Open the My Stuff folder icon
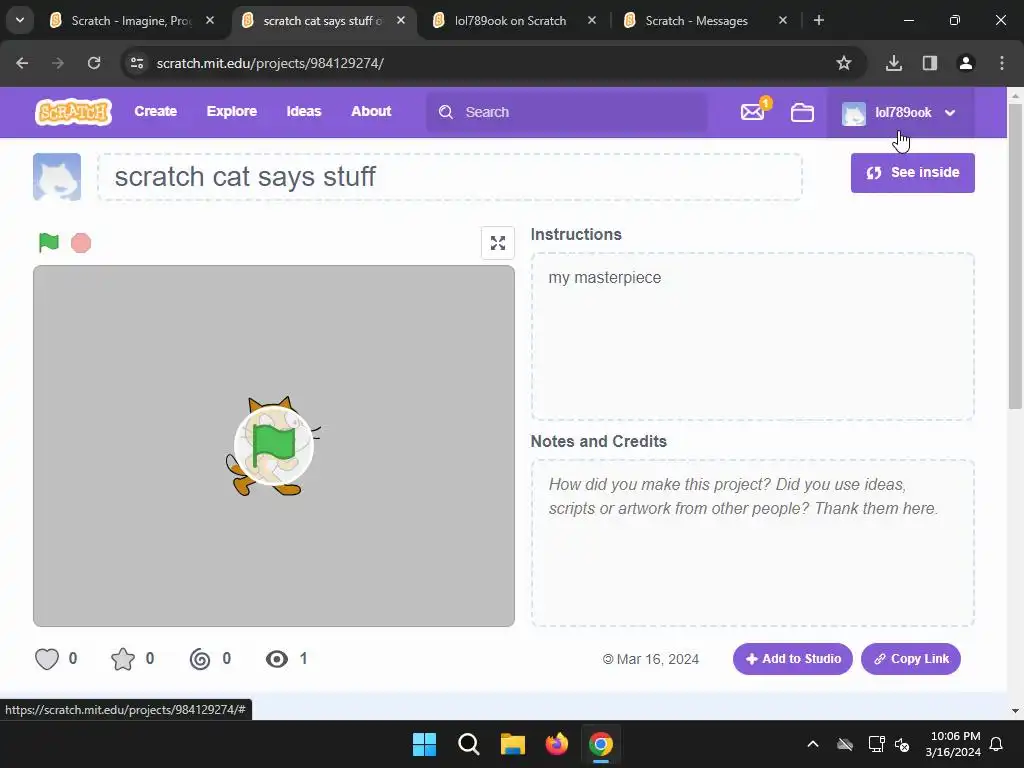Screen dimensions: 1024x768 802,112
